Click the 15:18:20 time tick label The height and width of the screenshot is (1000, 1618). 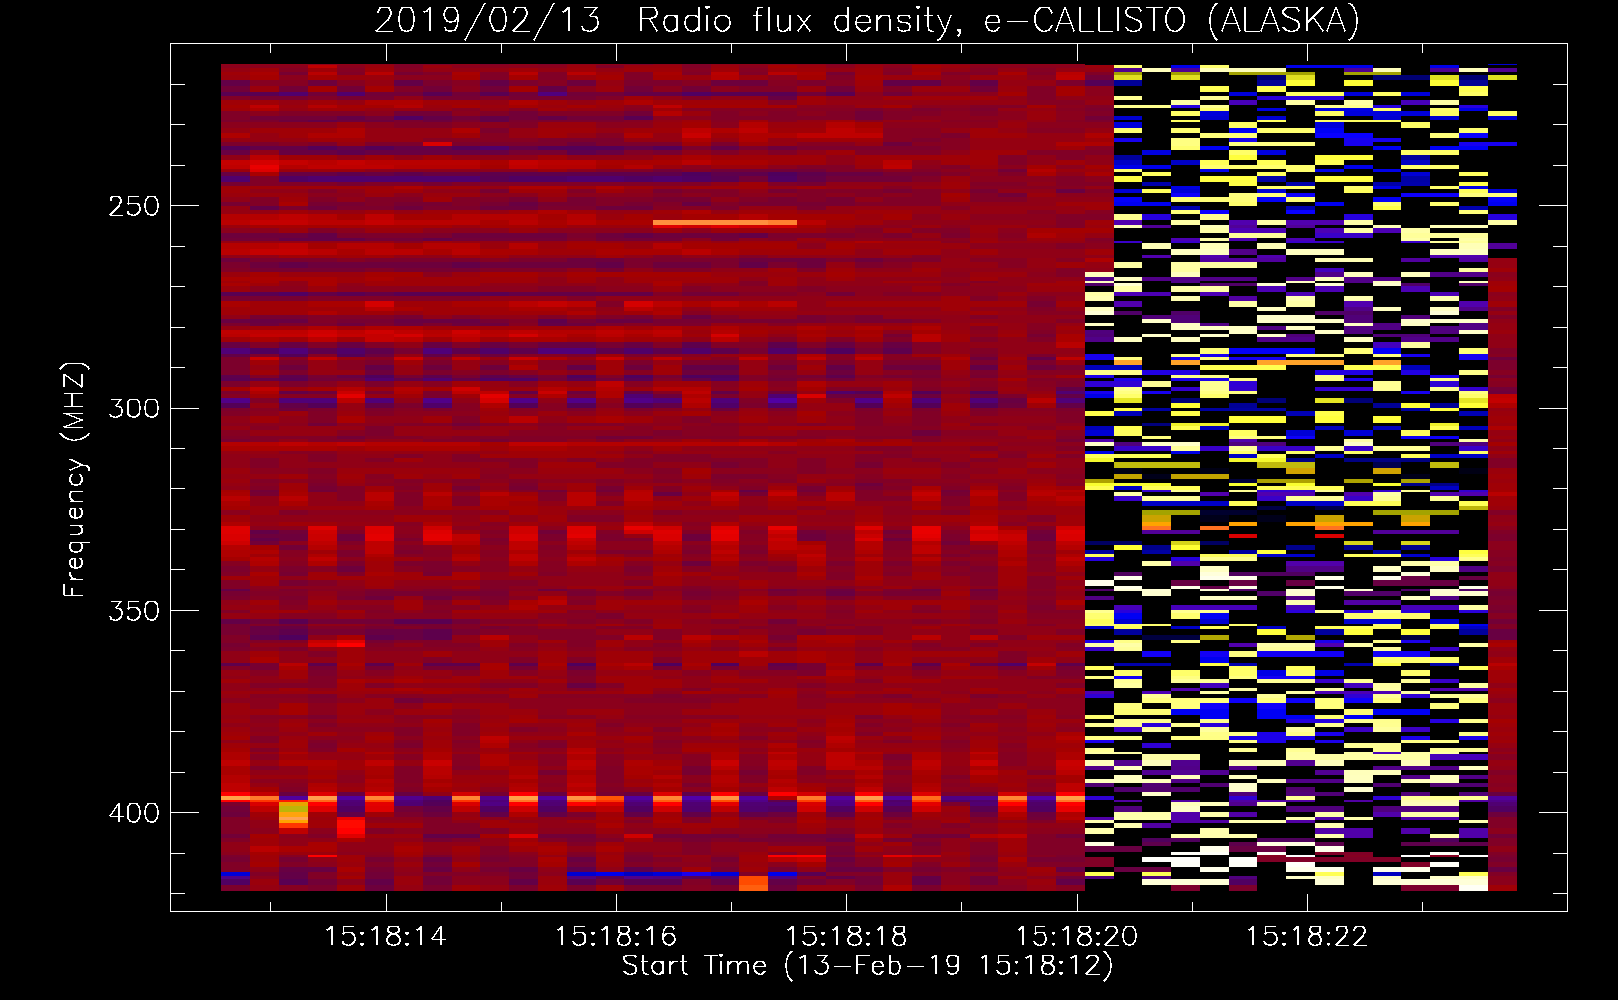tap(1077, 937)
